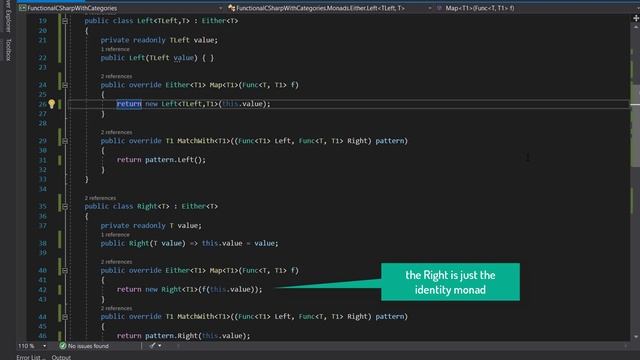640x360 pixels.
Task: Click '2 references' CodeLens above line 44 MatchWith
Action: click(x=116, y=308)
